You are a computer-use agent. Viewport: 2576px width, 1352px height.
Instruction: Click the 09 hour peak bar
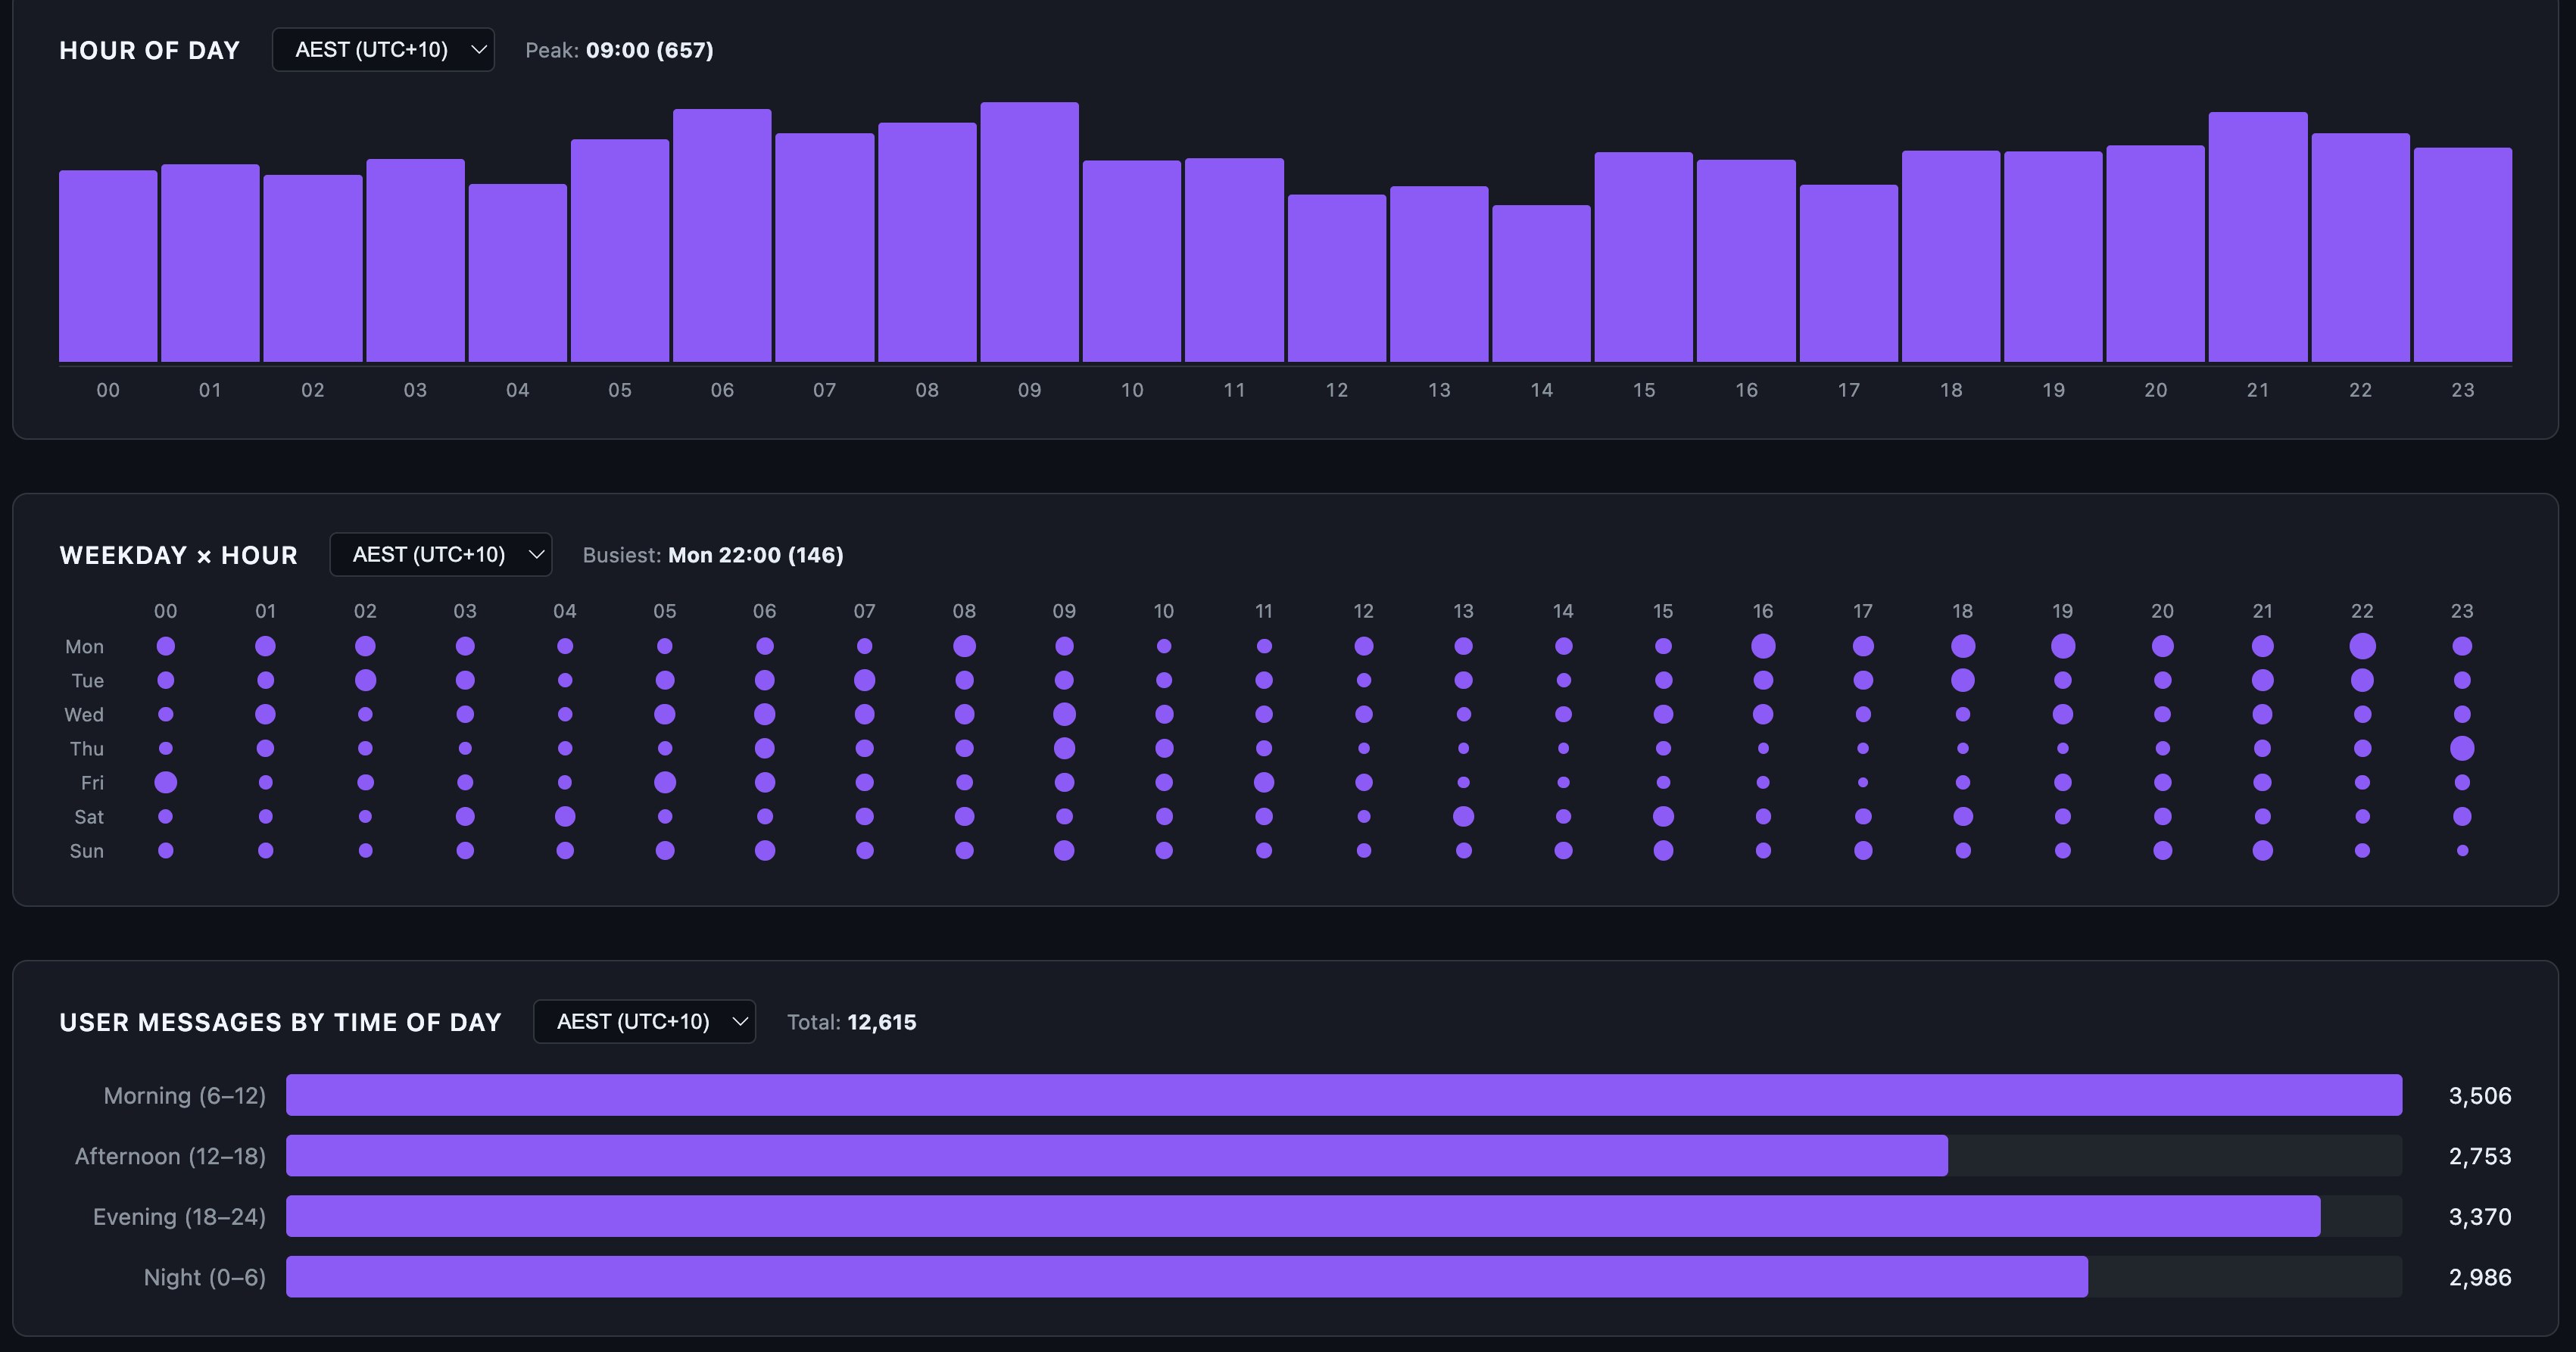click(x=1029, y=232)
